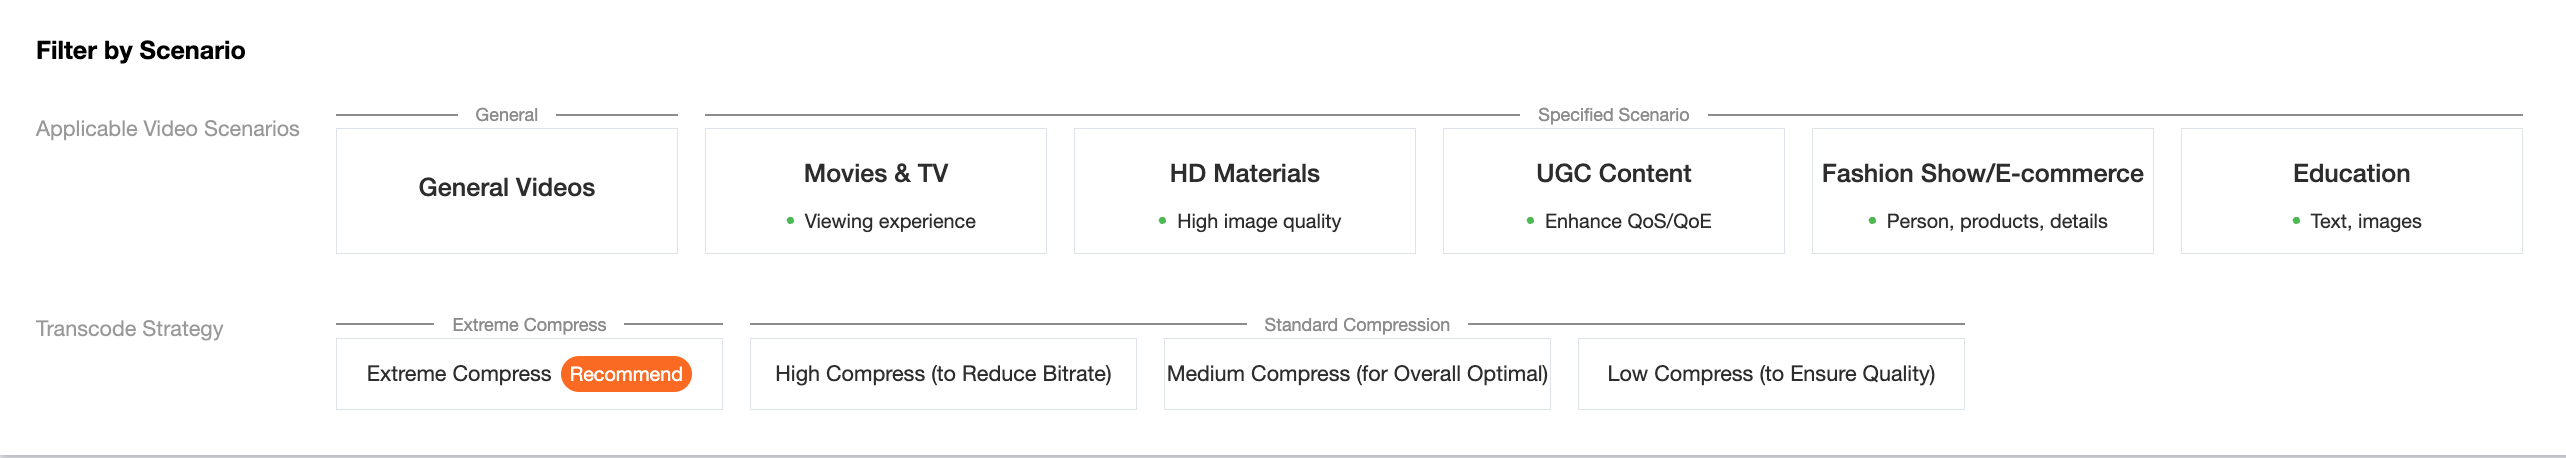Image resolution: width=2566 pixels, height=458 pixels.
Task: Click the orange Recommend badge
Action: coord(626,374)
